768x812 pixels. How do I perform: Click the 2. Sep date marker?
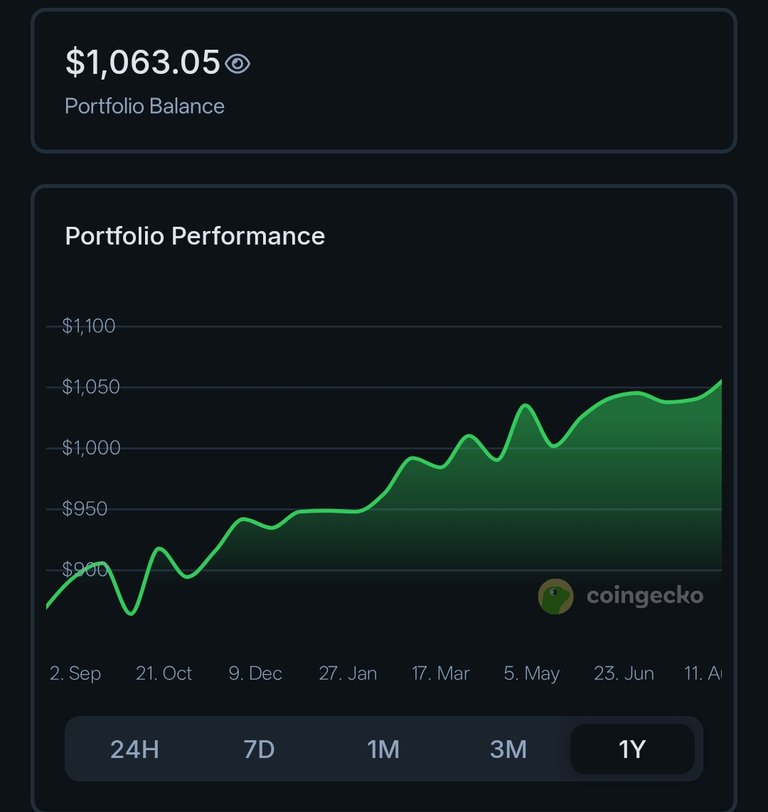75,673
